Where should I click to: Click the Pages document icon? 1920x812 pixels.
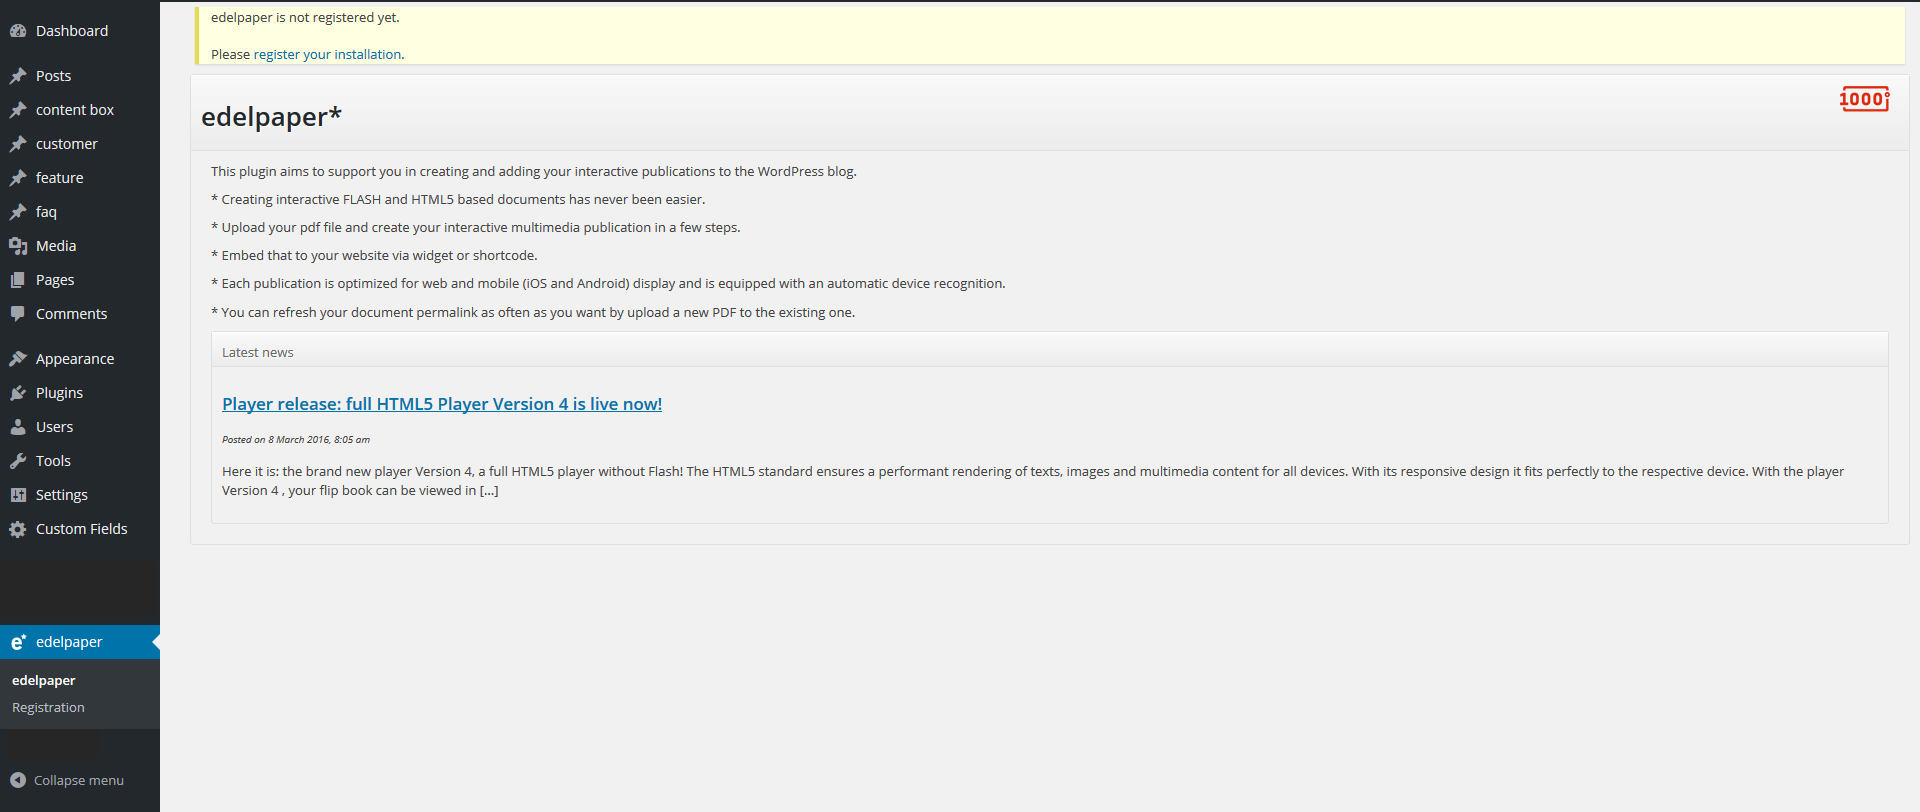point(18,280)
